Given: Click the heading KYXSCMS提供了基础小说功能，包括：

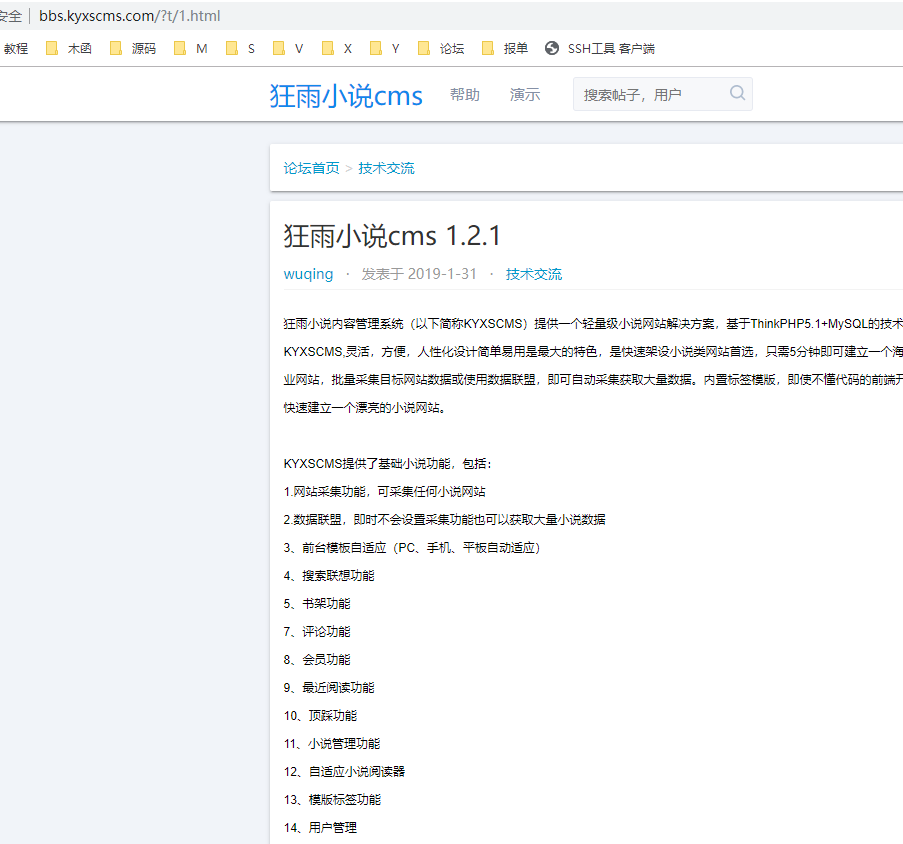Looking at the screenshot, I should pyautogui.click(x=387, y=464).
